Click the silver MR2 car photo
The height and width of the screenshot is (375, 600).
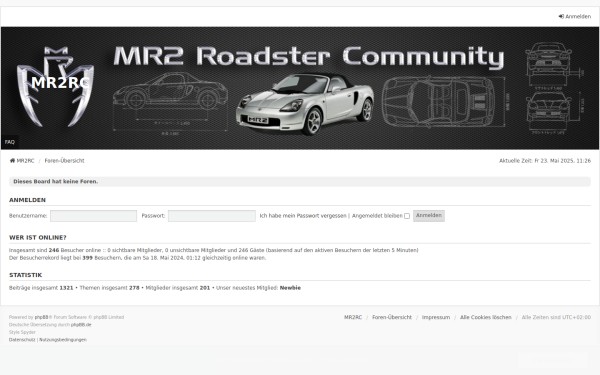pos(305,104)
